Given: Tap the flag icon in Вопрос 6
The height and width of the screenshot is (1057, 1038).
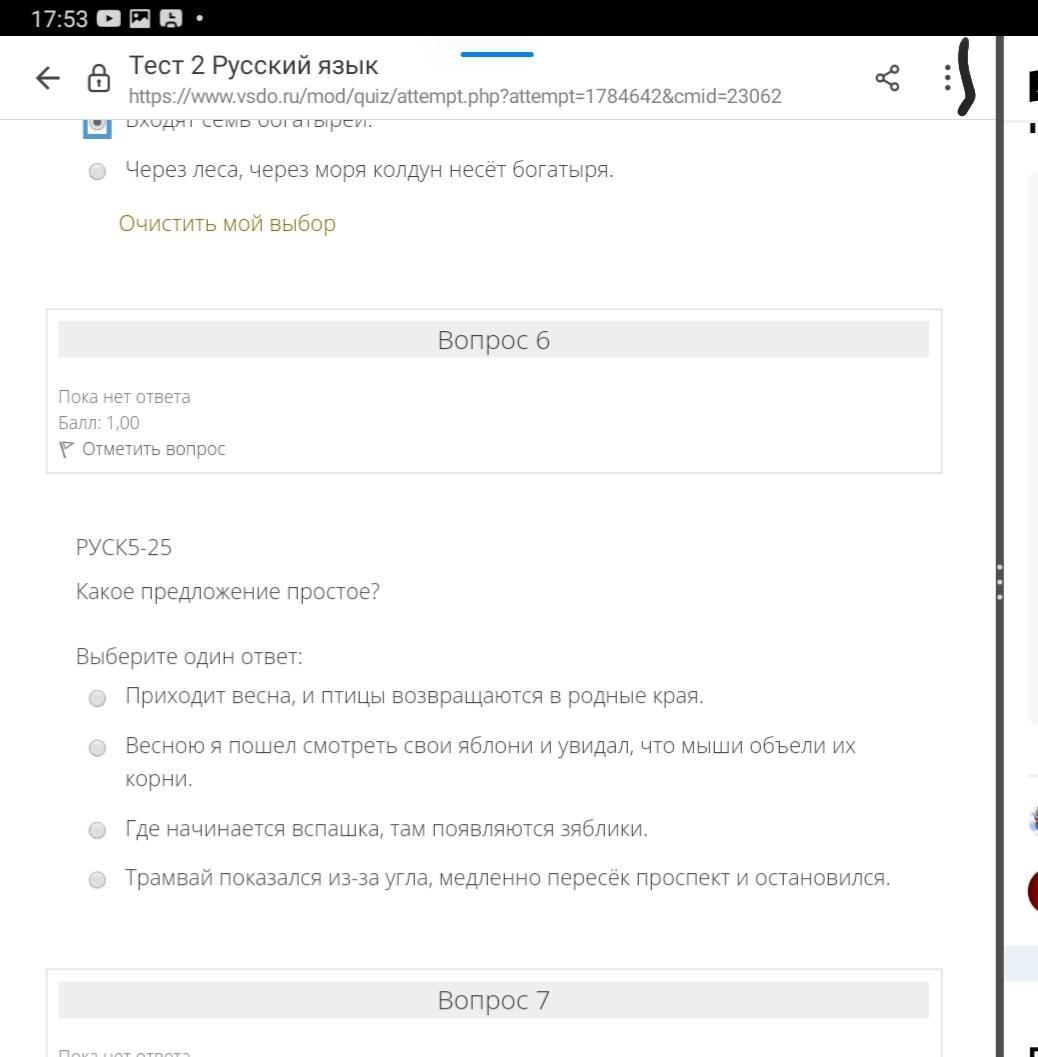Looking at the screenshot, I should point(67,449).
